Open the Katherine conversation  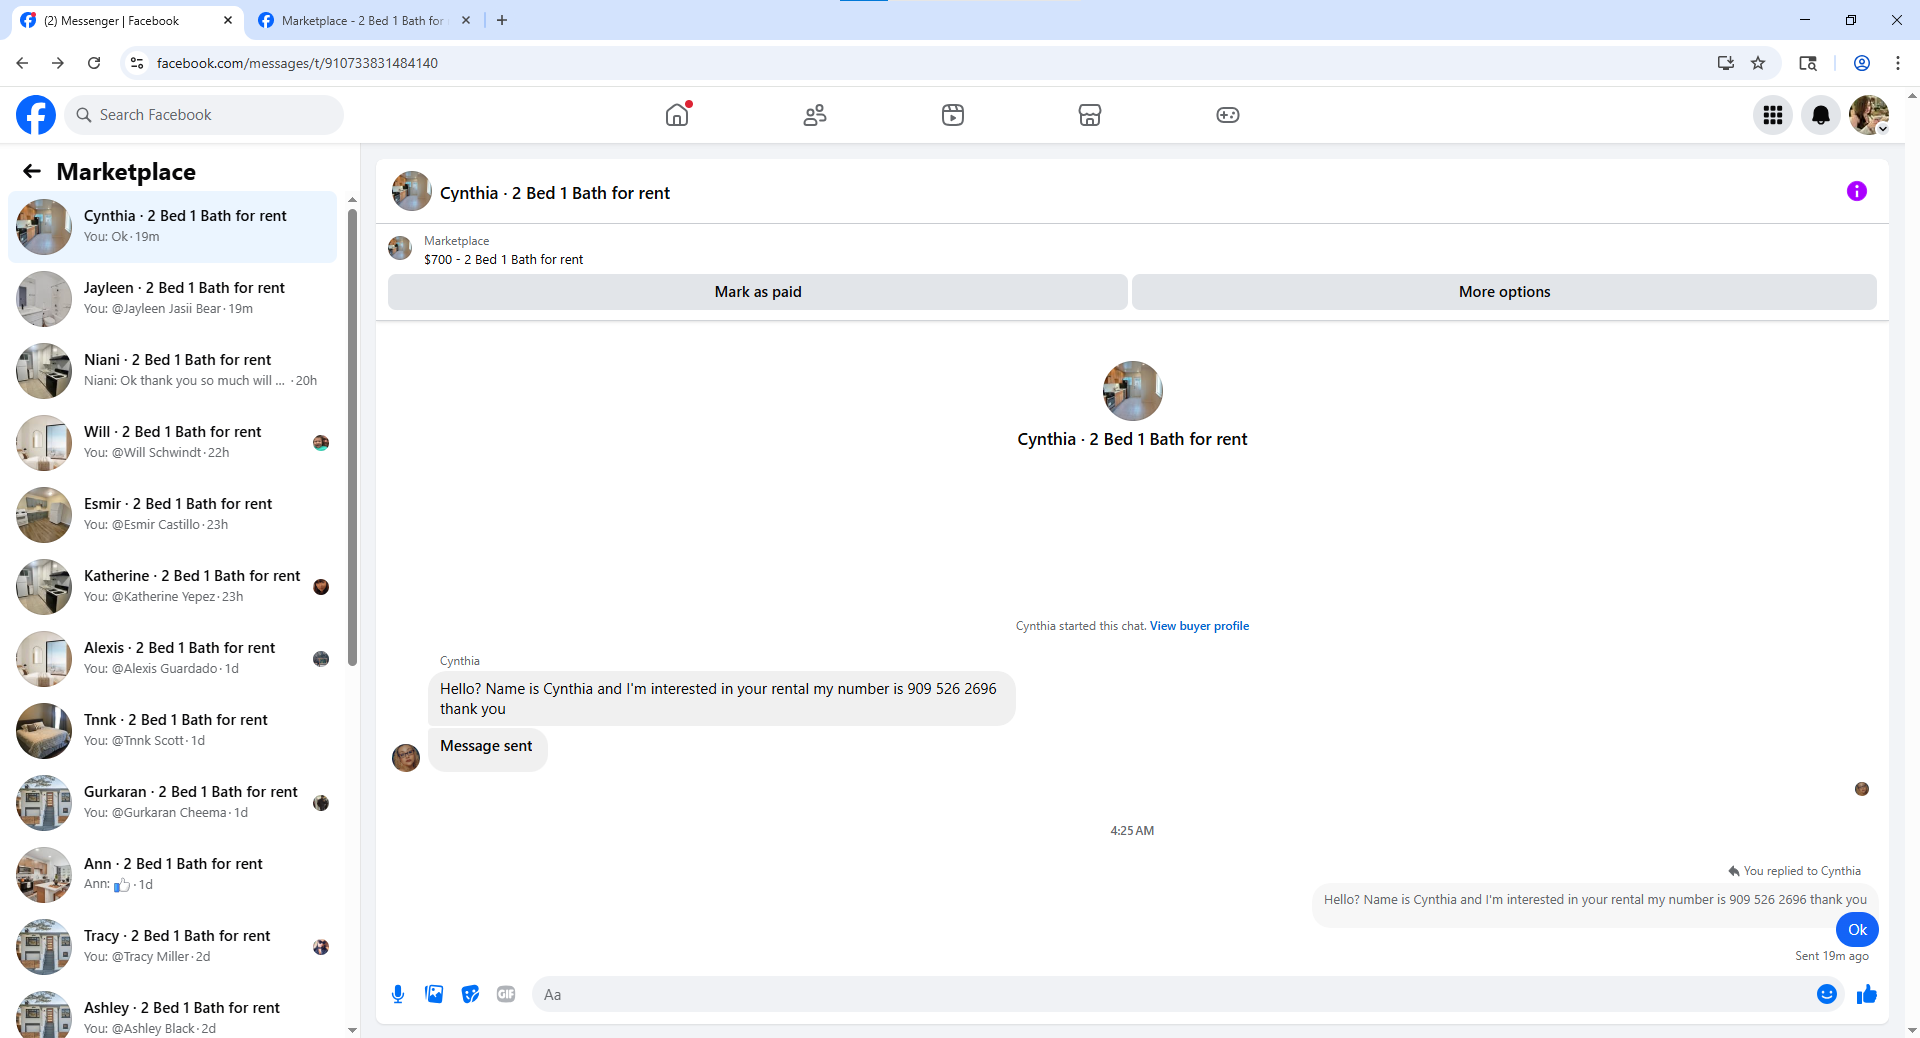[x=173, y=587]
